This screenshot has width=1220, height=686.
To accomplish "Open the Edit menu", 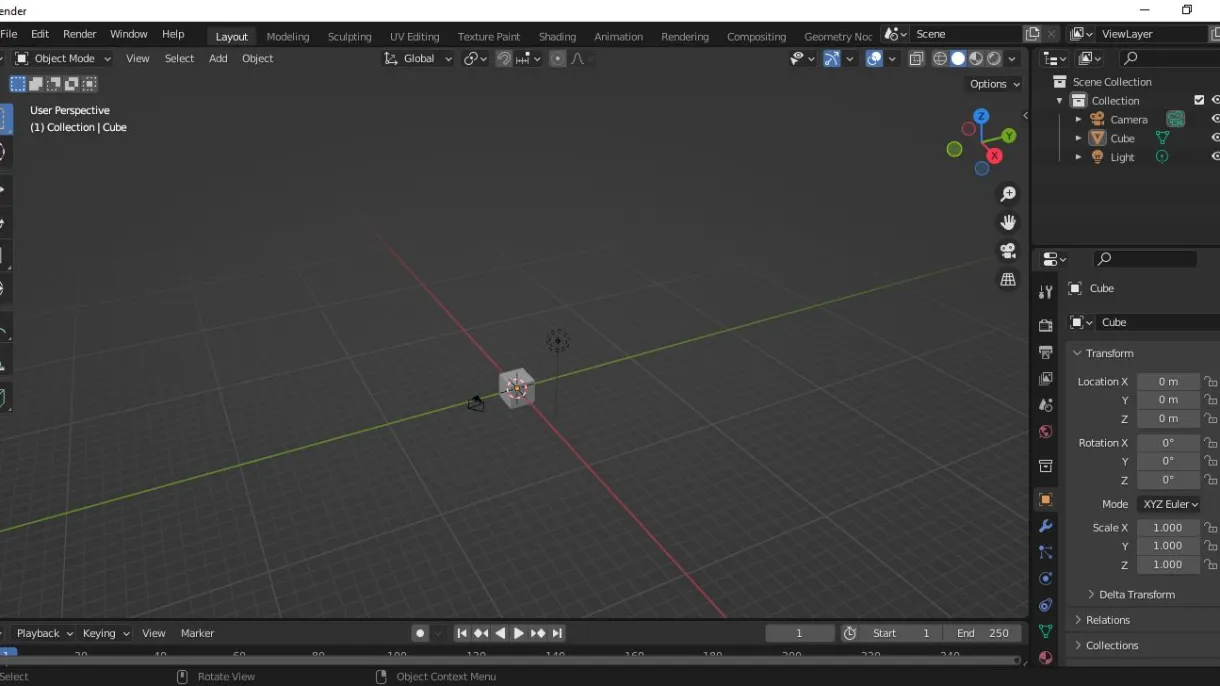I will [x=40, y=34].
